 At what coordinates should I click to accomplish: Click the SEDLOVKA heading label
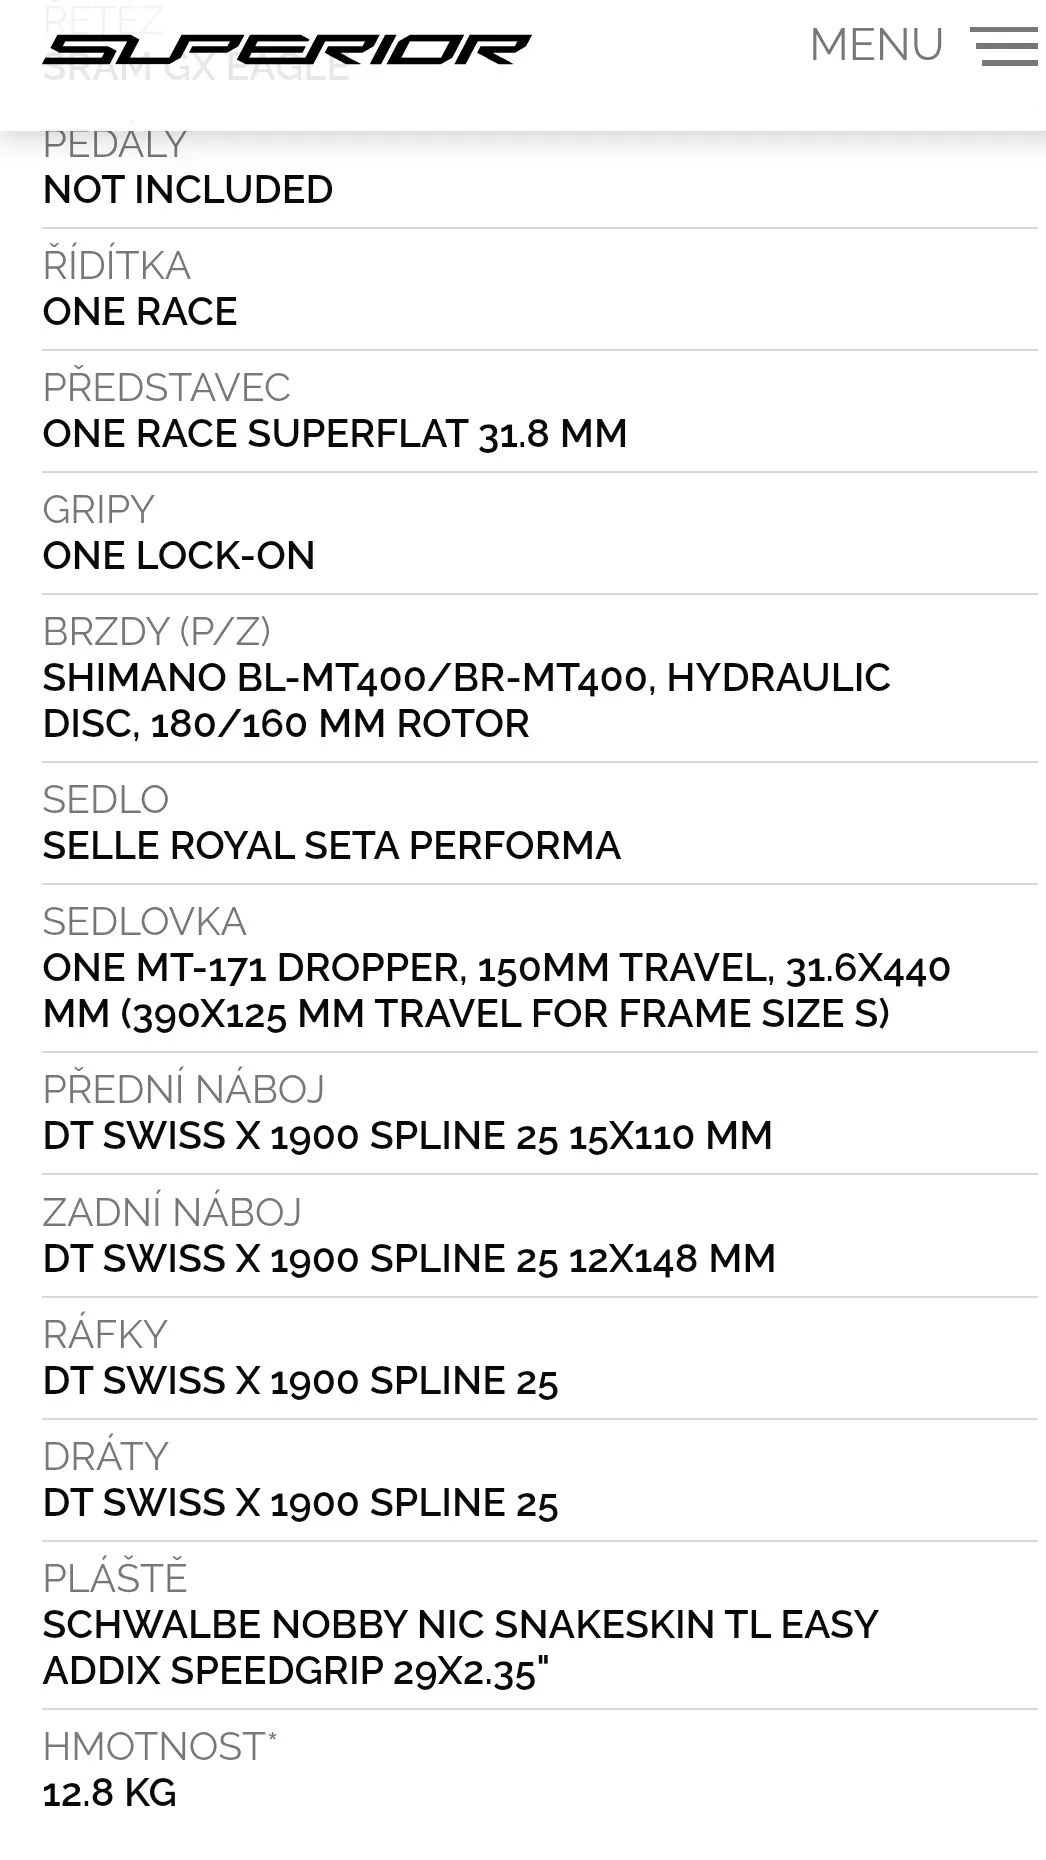(145, 922)
